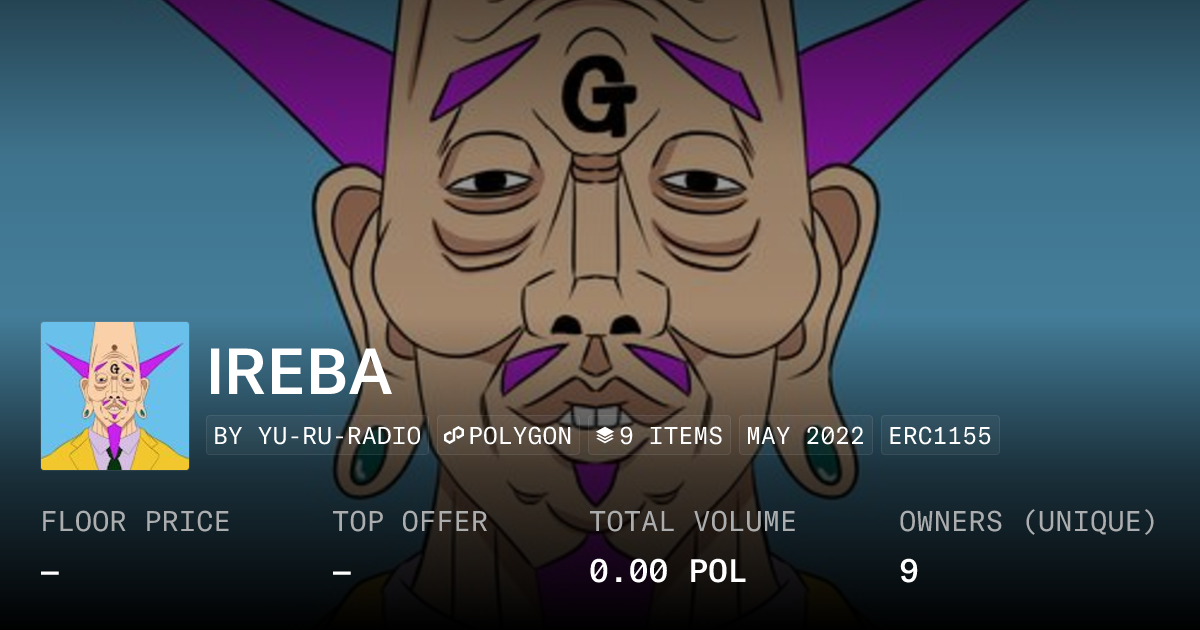Screen dimensions: 1200x630
Task: Select the dash value under TOP OFFER
Action: tap(341, 573)
